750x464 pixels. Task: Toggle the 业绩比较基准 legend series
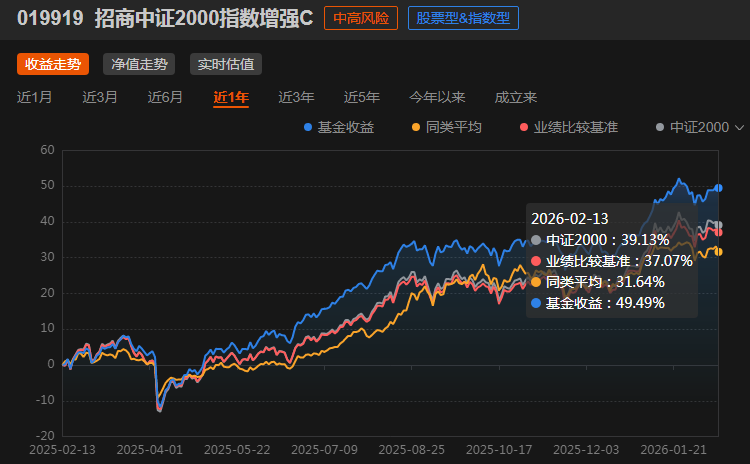(569, 127)
